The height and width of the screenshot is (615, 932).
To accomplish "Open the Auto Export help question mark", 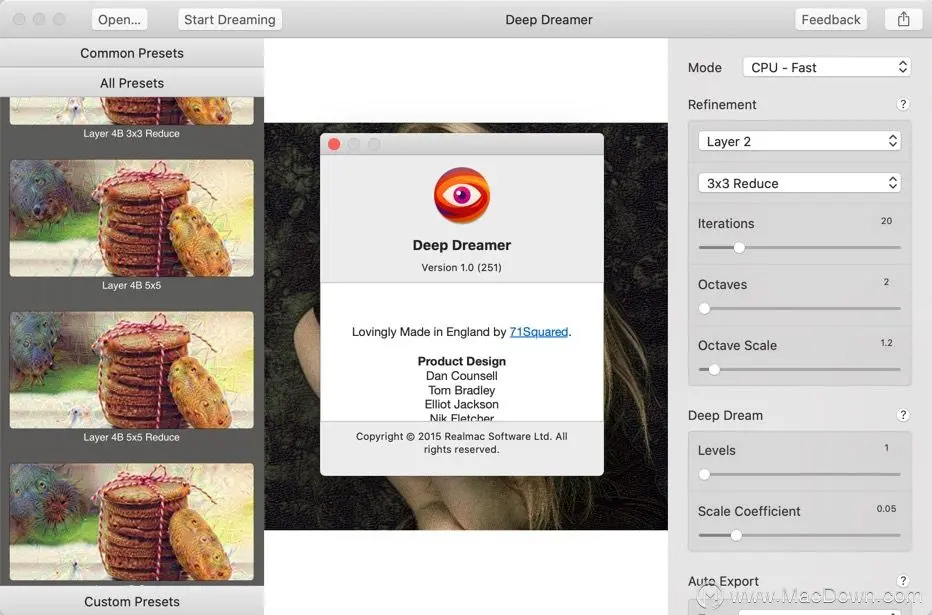I will [x=903, y=581].
